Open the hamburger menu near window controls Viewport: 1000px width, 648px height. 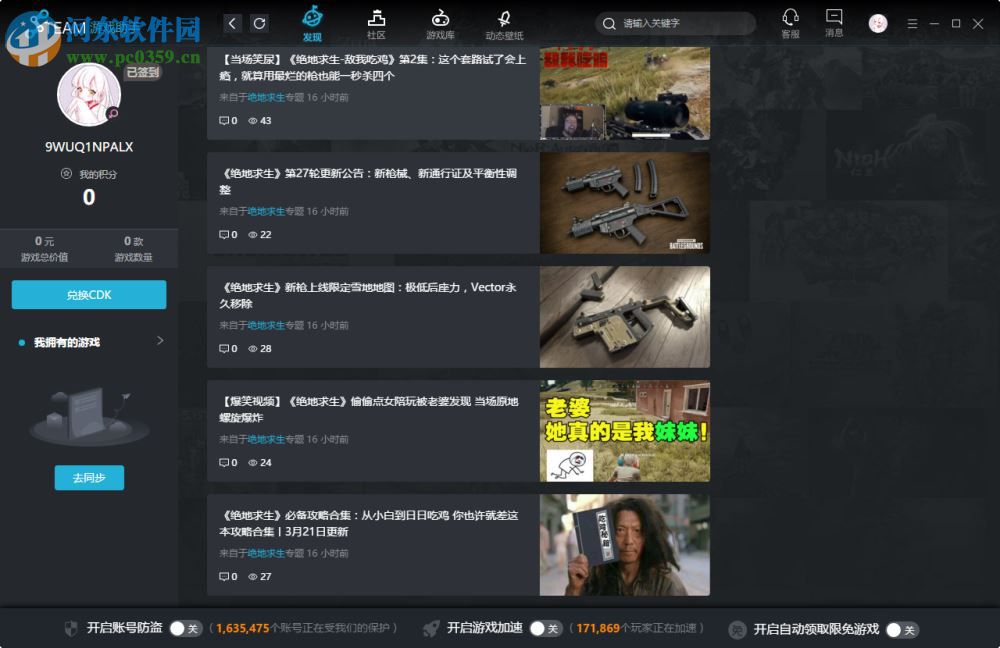[912, 22]
